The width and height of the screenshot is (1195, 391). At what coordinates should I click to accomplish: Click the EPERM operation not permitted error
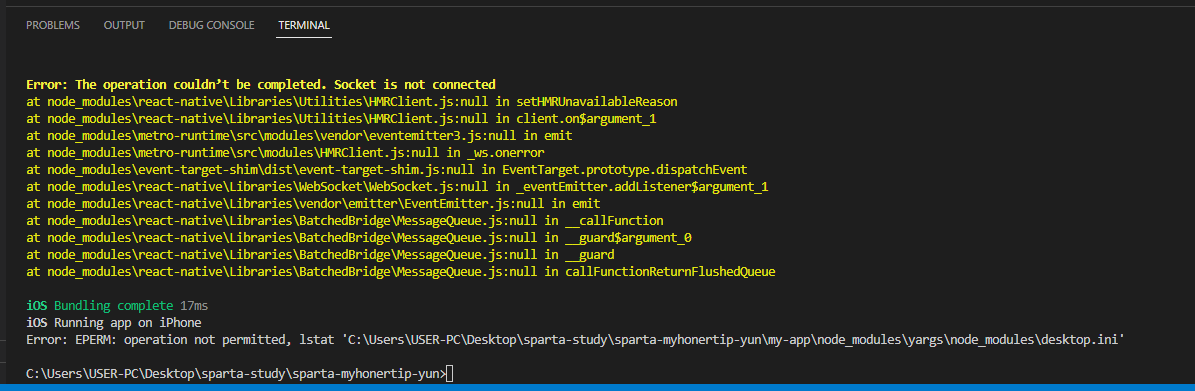(575, 340)
